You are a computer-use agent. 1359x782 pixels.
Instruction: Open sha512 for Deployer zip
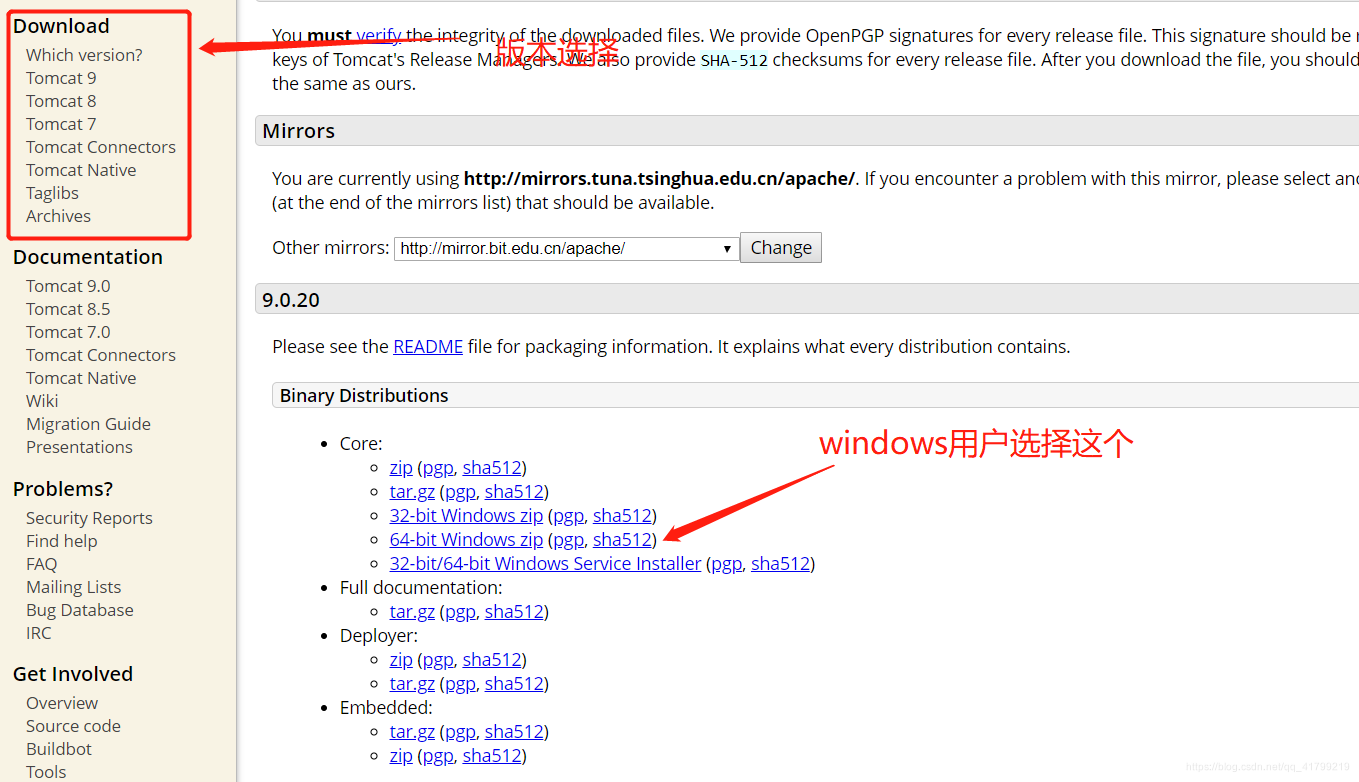coord(491,659)
